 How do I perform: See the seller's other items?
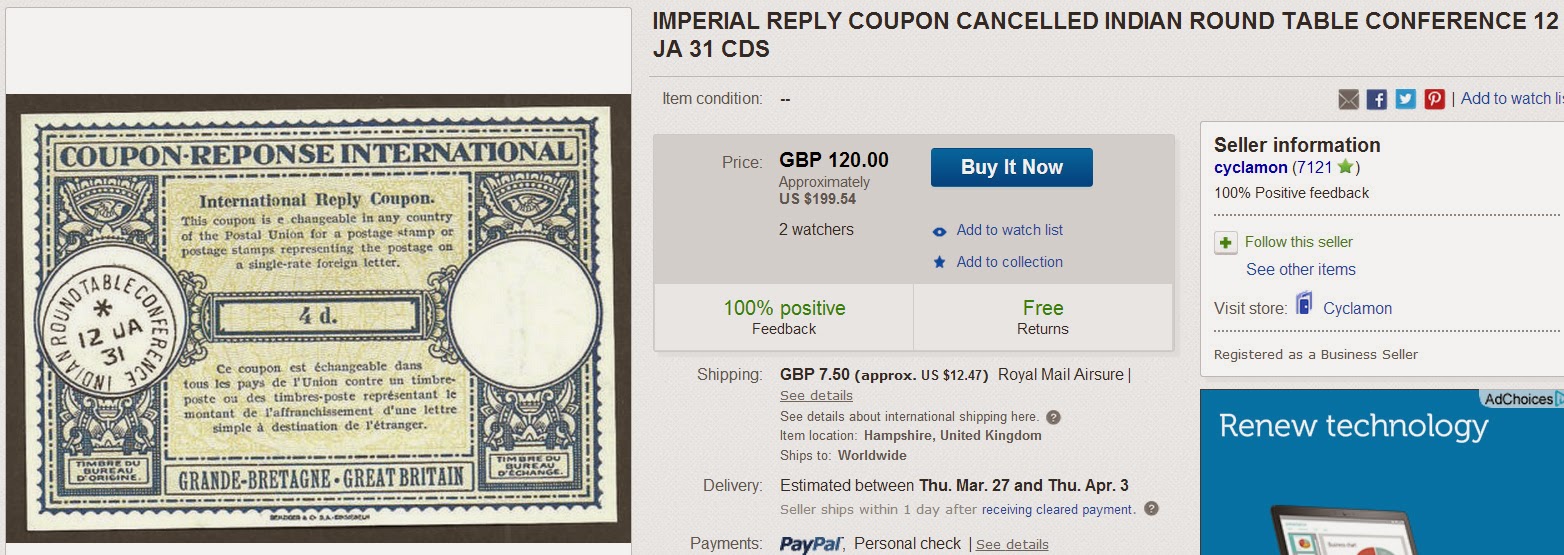[x=1300, y=270]
